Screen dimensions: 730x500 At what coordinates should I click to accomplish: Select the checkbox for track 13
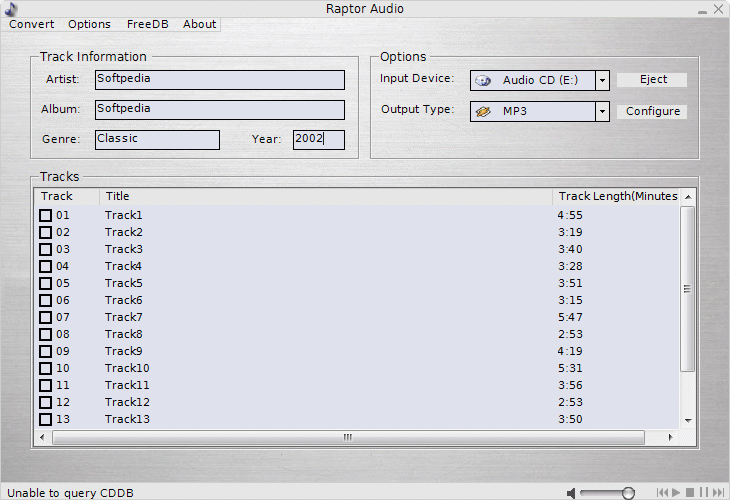point(46,419)
